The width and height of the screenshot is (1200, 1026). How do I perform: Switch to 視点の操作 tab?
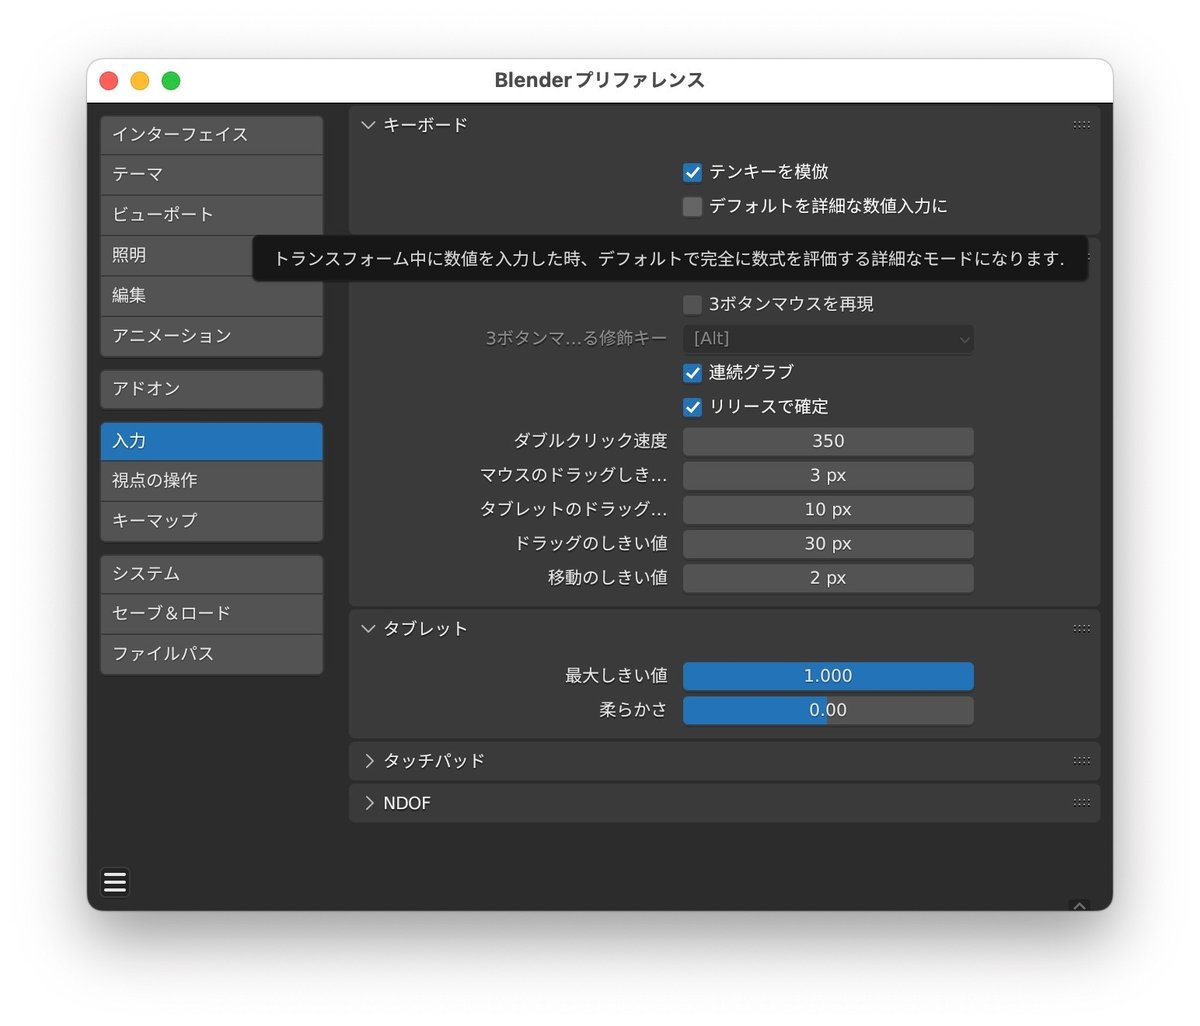click(212, 481)
